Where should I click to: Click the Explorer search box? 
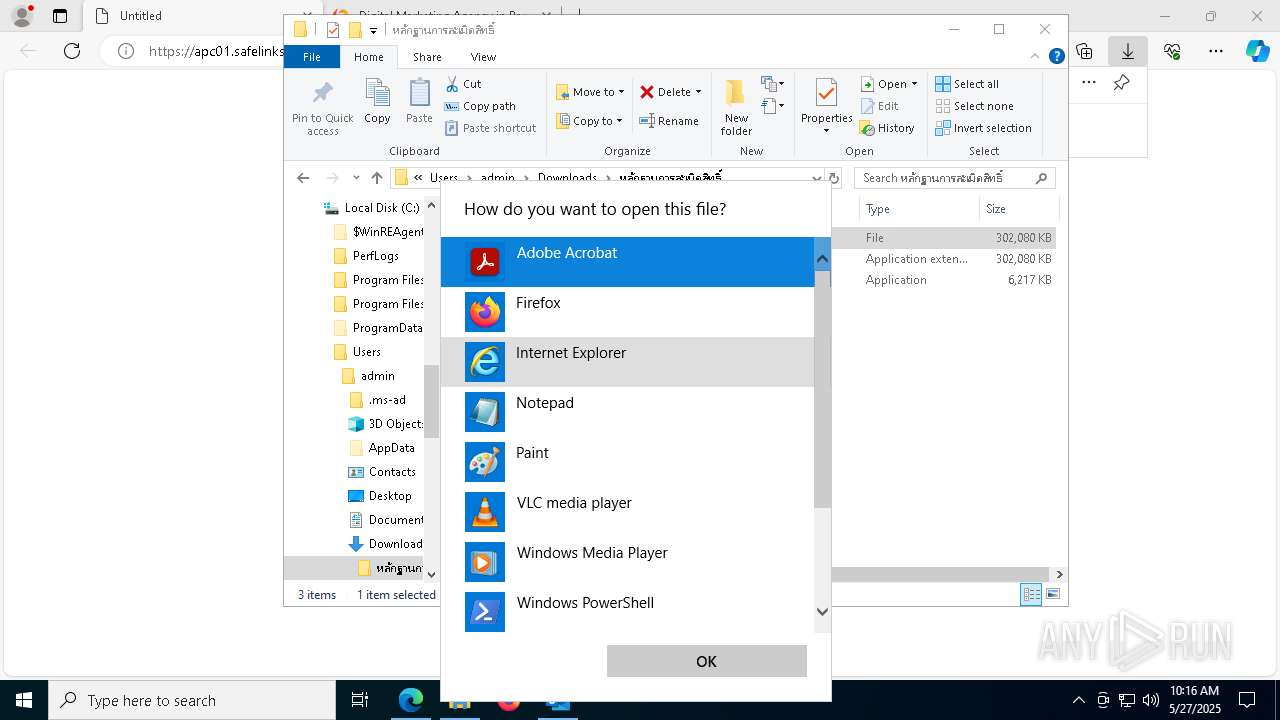(x=954, y=178)
